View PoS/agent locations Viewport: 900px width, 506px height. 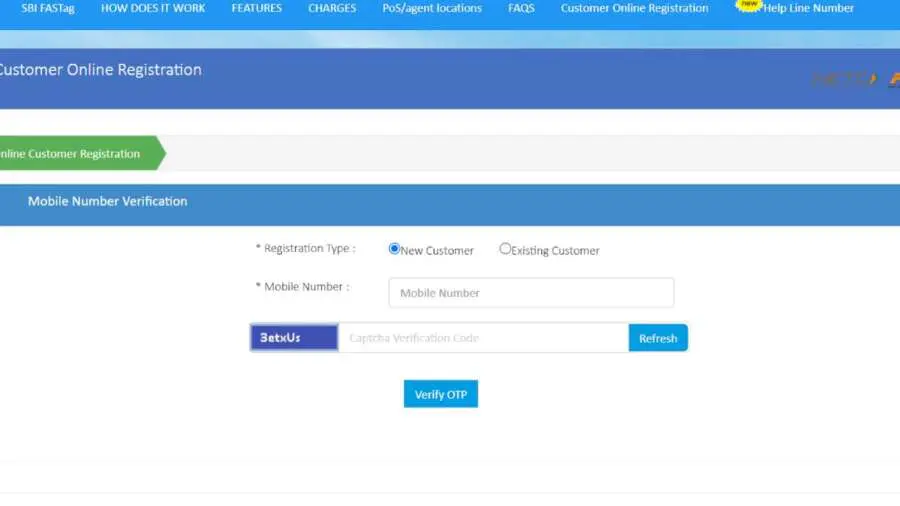point(432,9)
